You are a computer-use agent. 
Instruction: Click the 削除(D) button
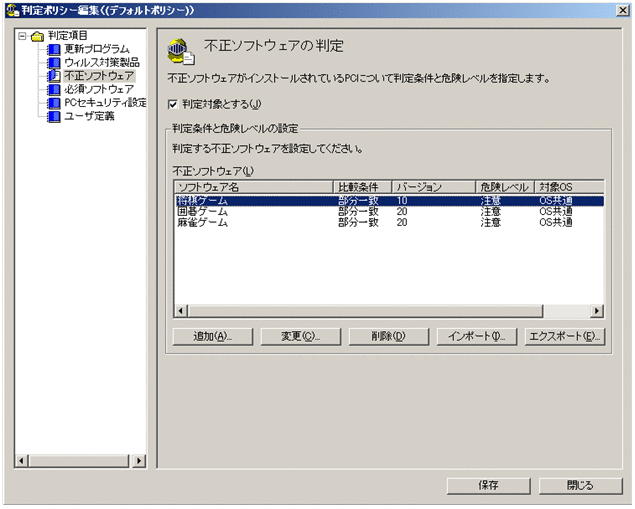click(388, 336)
